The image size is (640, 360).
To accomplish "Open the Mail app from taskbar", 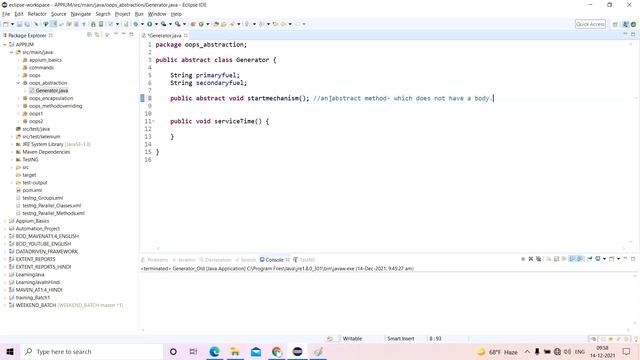I will click(256, 351).
